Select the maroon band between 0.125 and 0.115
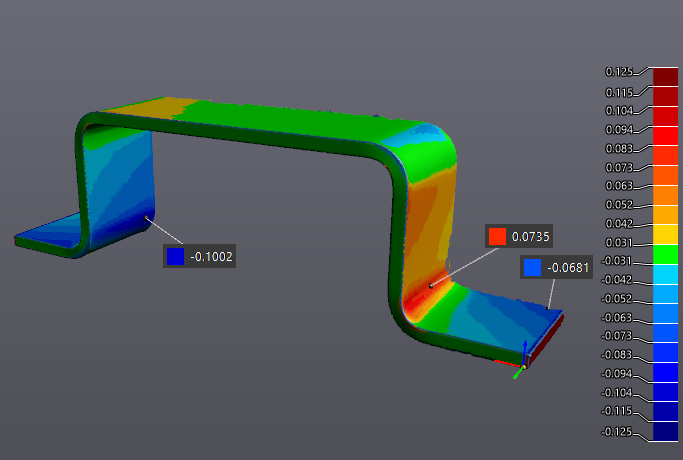Screen dimensions: 683x460 click(x=666, y=77)
